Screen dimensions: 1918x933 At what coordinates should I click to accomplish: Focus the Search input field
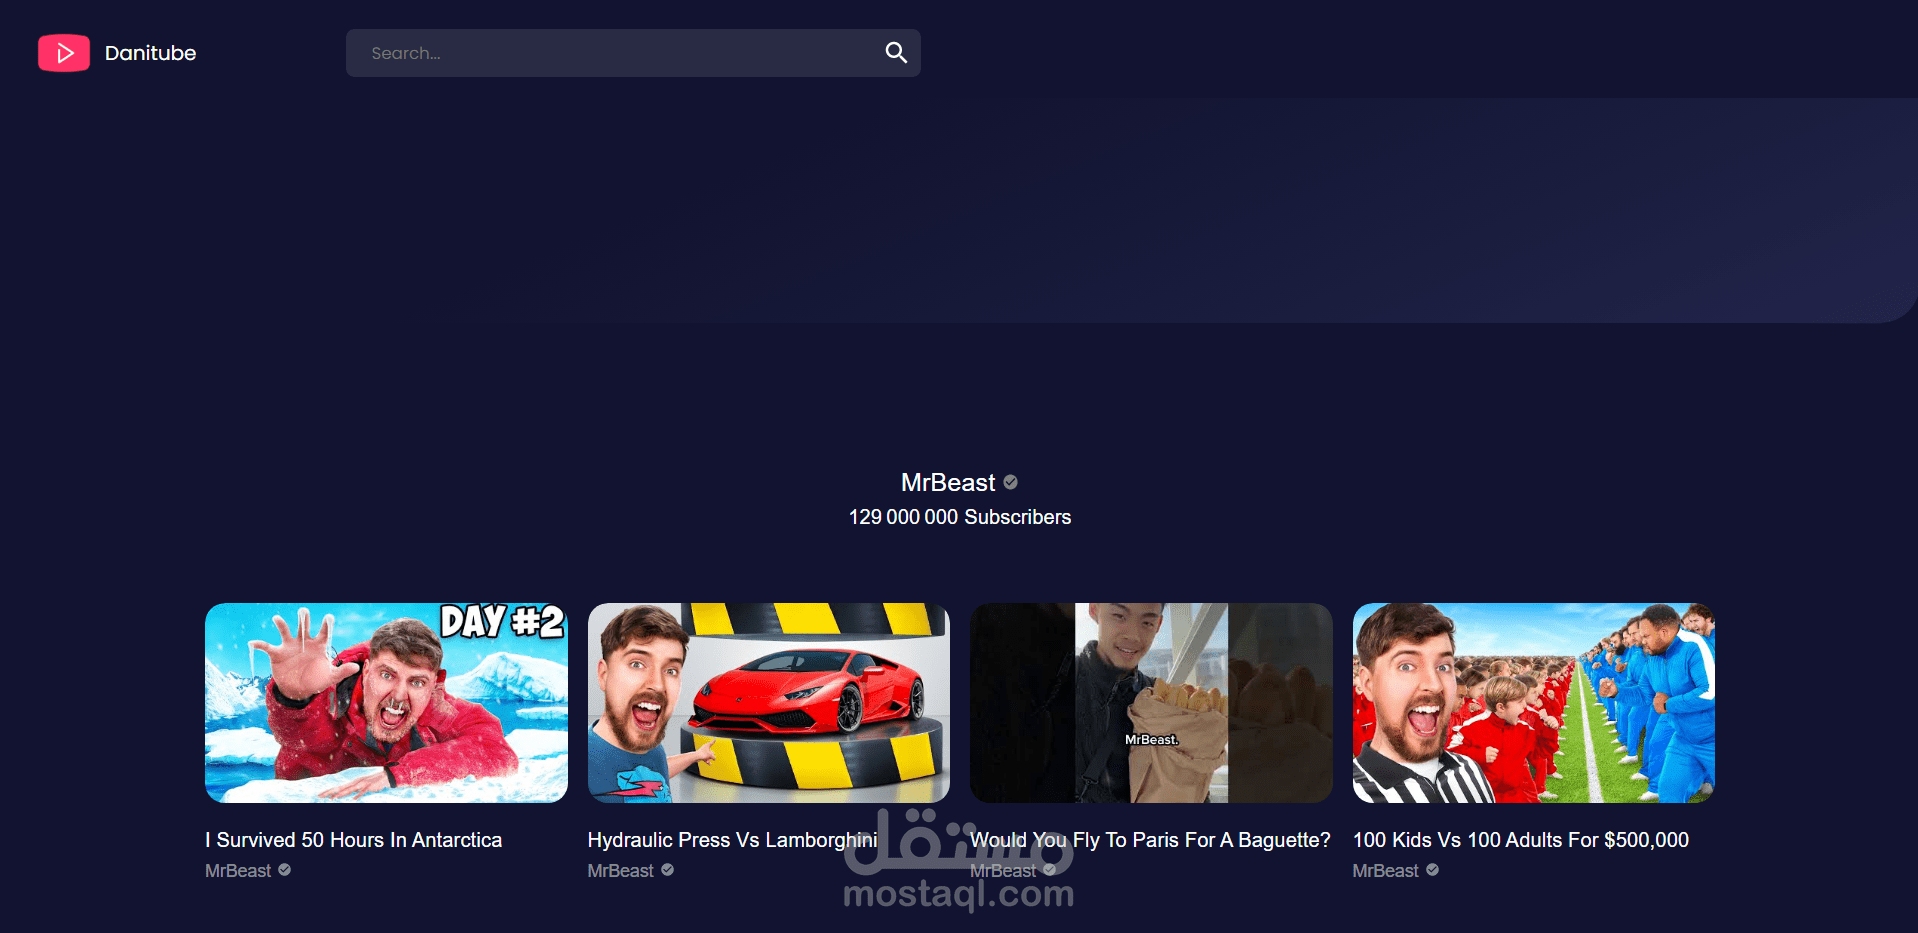(x=633, y=53)
